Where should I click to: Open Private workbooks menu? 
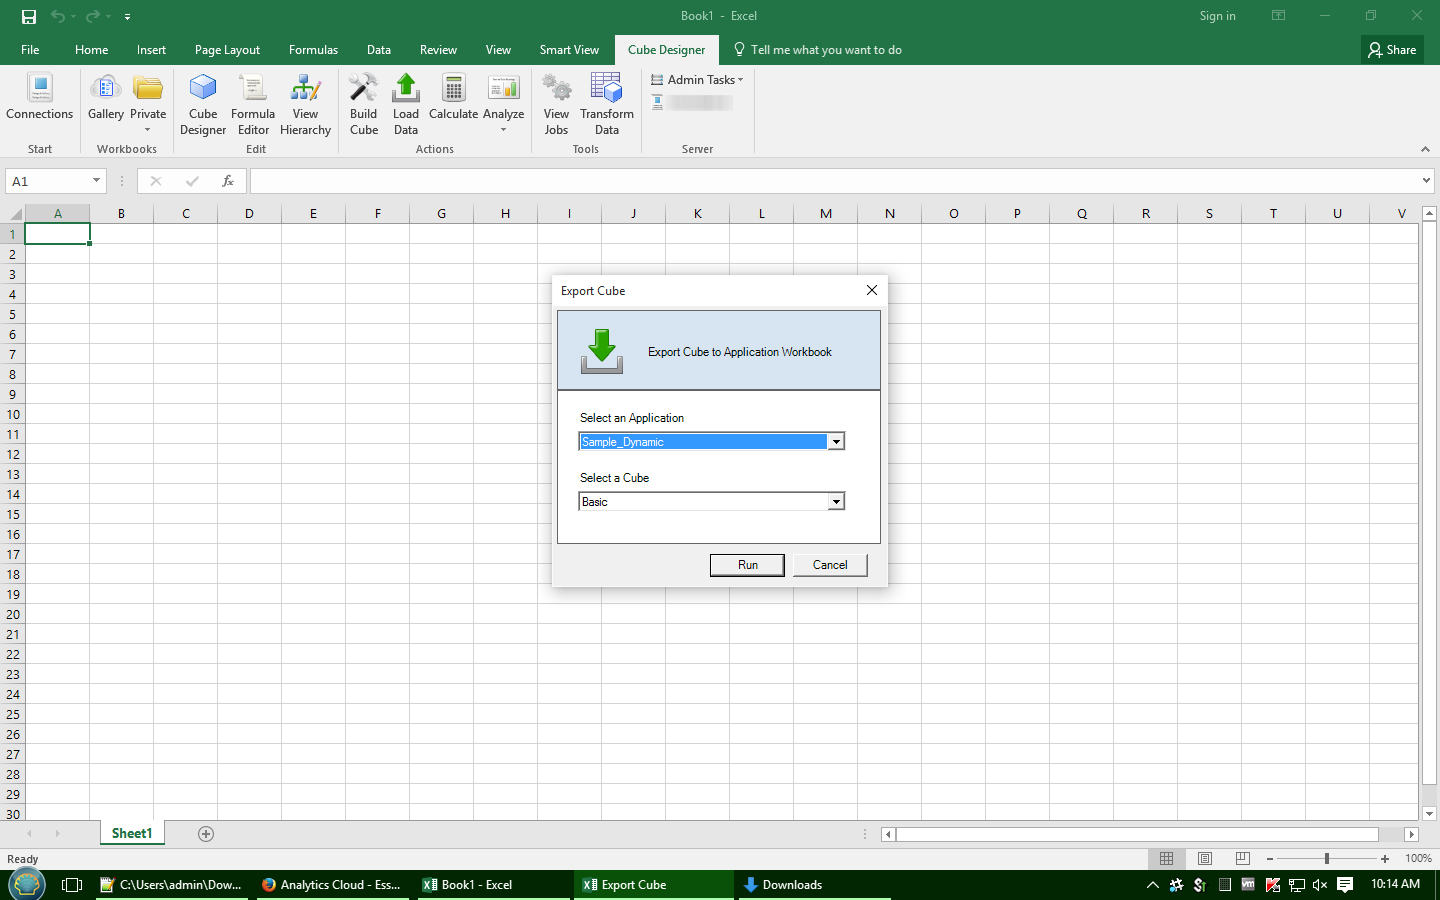pyautogui.click(x=148, y=103)
